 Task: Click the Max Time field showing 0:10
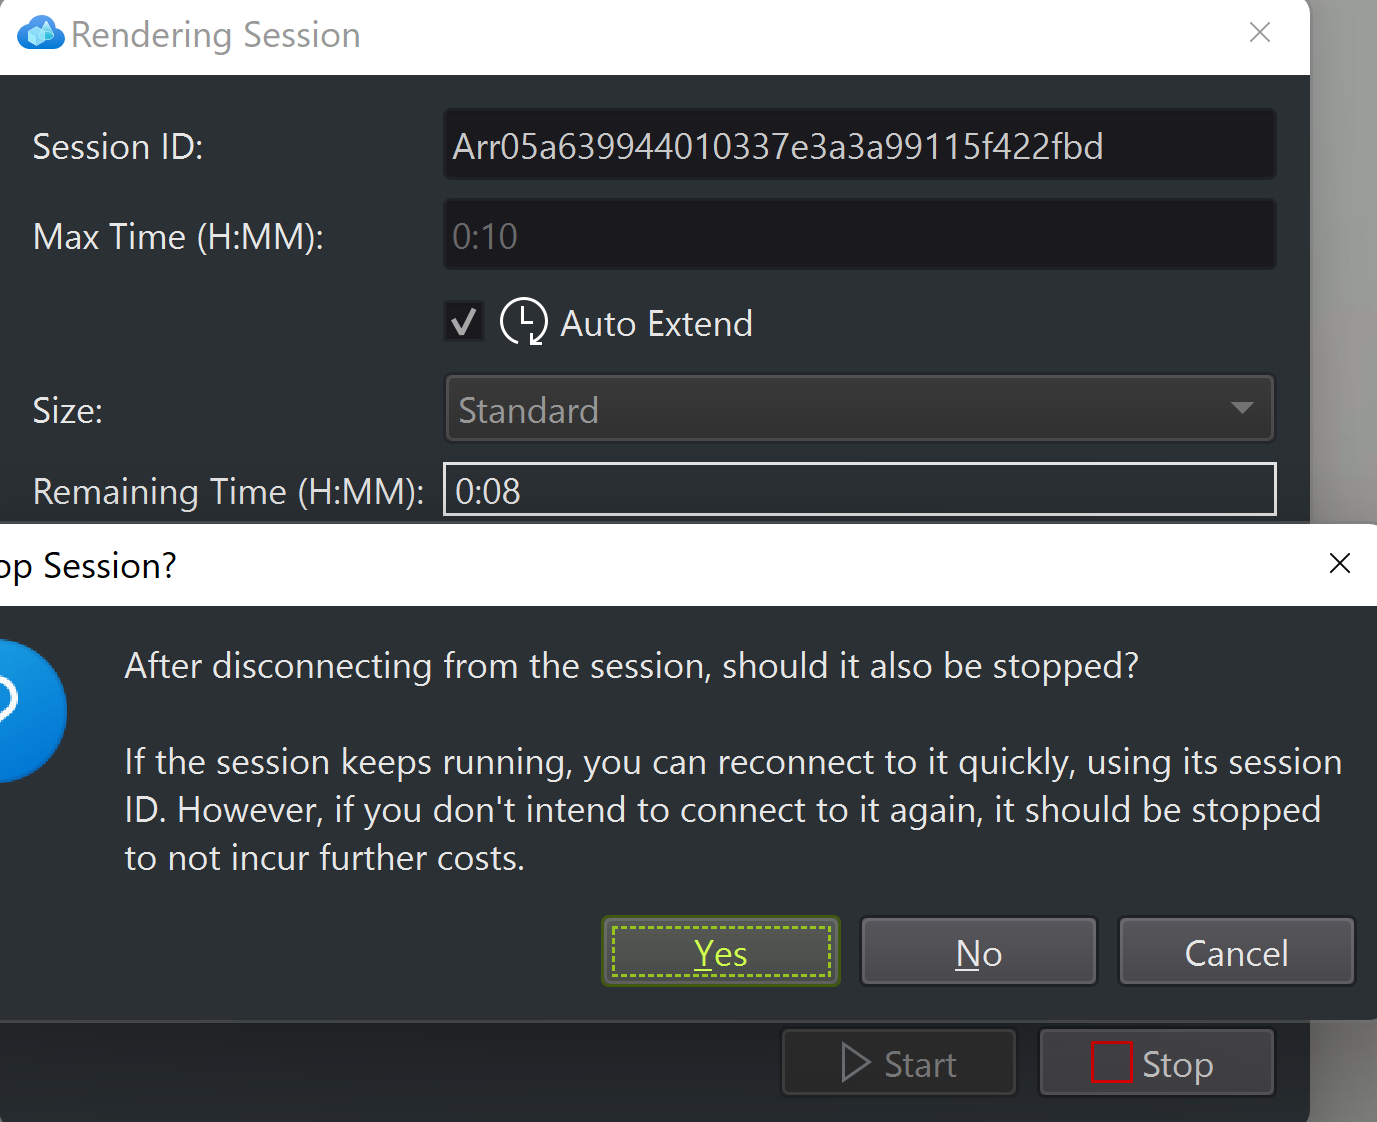pos(859,236)
